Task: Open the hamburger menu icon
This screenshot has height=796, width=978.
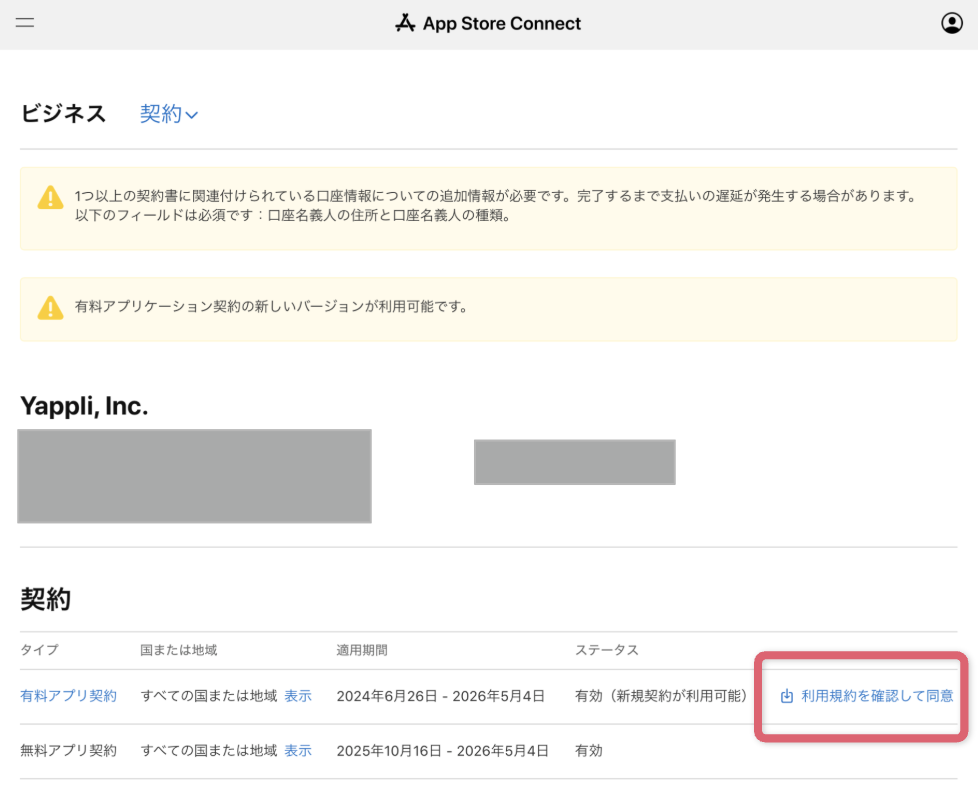Action: click(25, 23)
